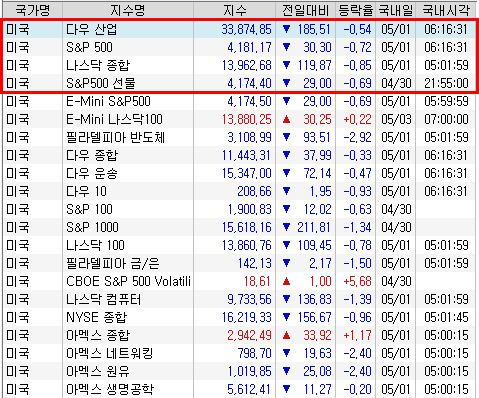479x398 pixels.
Task: Select the E-Mini 나스닥100 row
Action: click(239, 119)
